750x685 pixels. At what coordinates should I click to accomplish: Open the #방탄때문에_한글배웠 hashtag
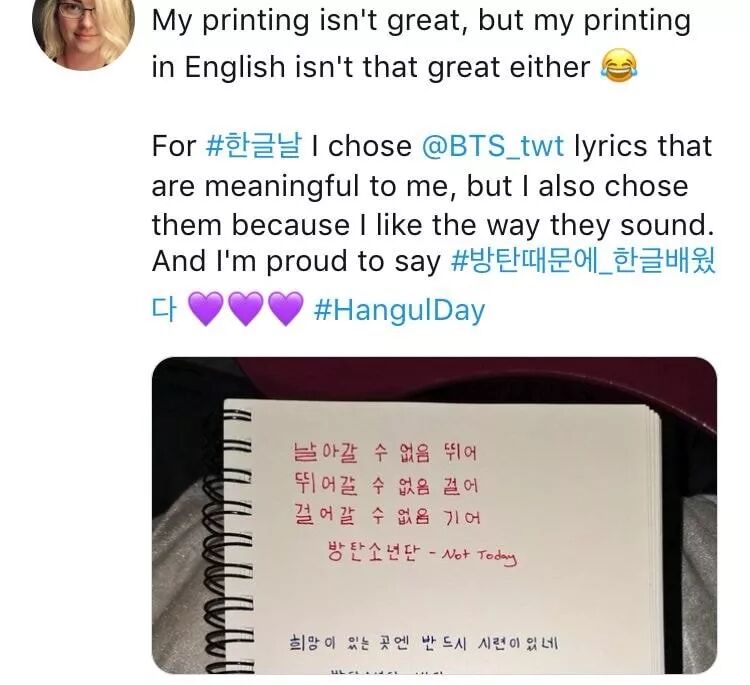pyautogui.click(x=584, y=261)
